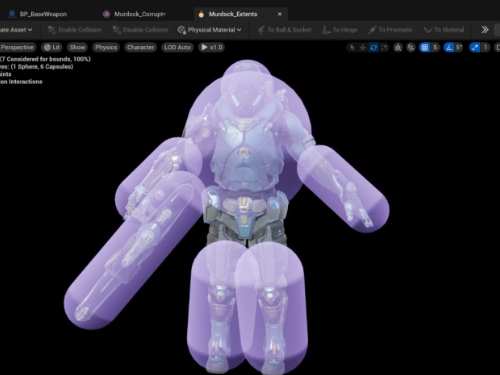This screenshot has height=375, width=500.
Task: Toggle scale snapping
Action: (474, 48)
